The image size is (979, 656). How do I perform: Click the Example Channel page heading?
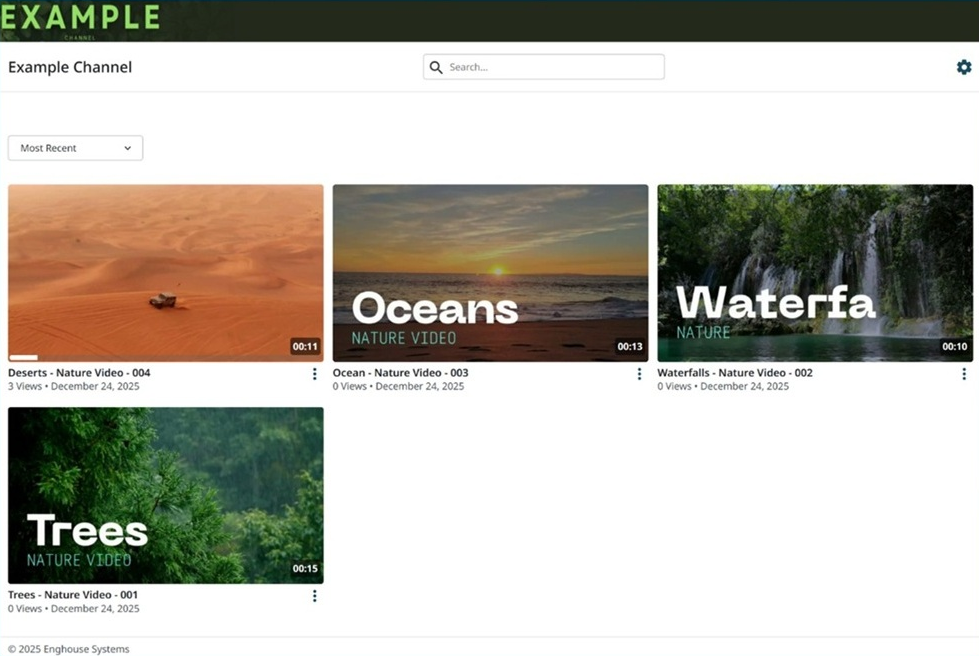pyautogui.click(x=70, y=67)
